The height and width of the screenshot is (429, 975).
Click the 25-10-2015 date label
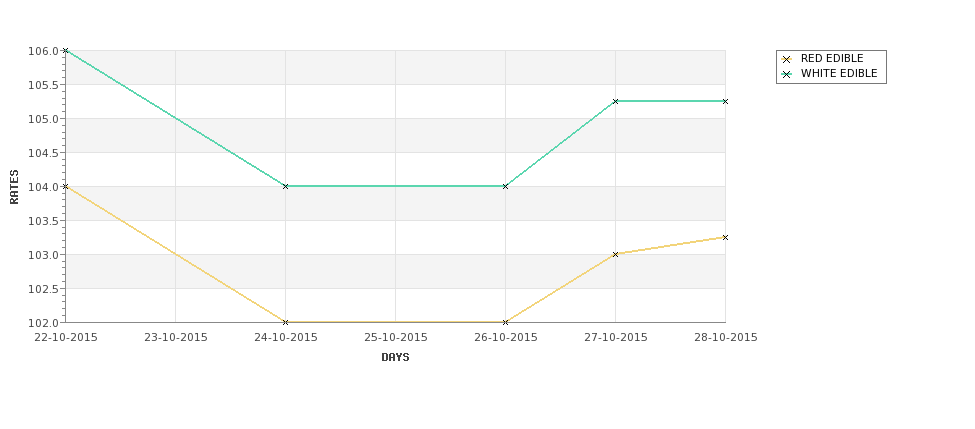click(395, 338)
